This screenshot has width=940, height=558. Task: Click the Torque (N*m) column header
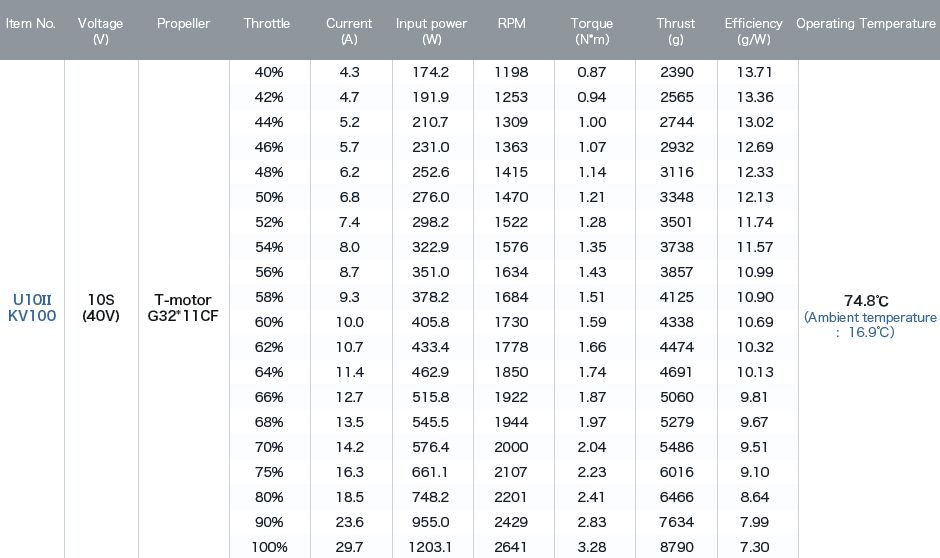click(x=592, y=31)
